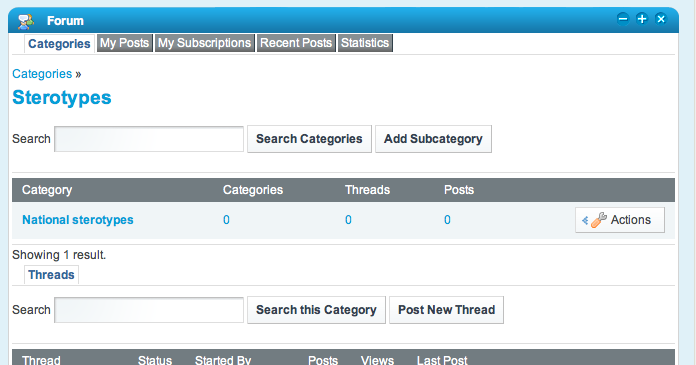
Task: Click the Threads section tab
Action: click(51, 275)
